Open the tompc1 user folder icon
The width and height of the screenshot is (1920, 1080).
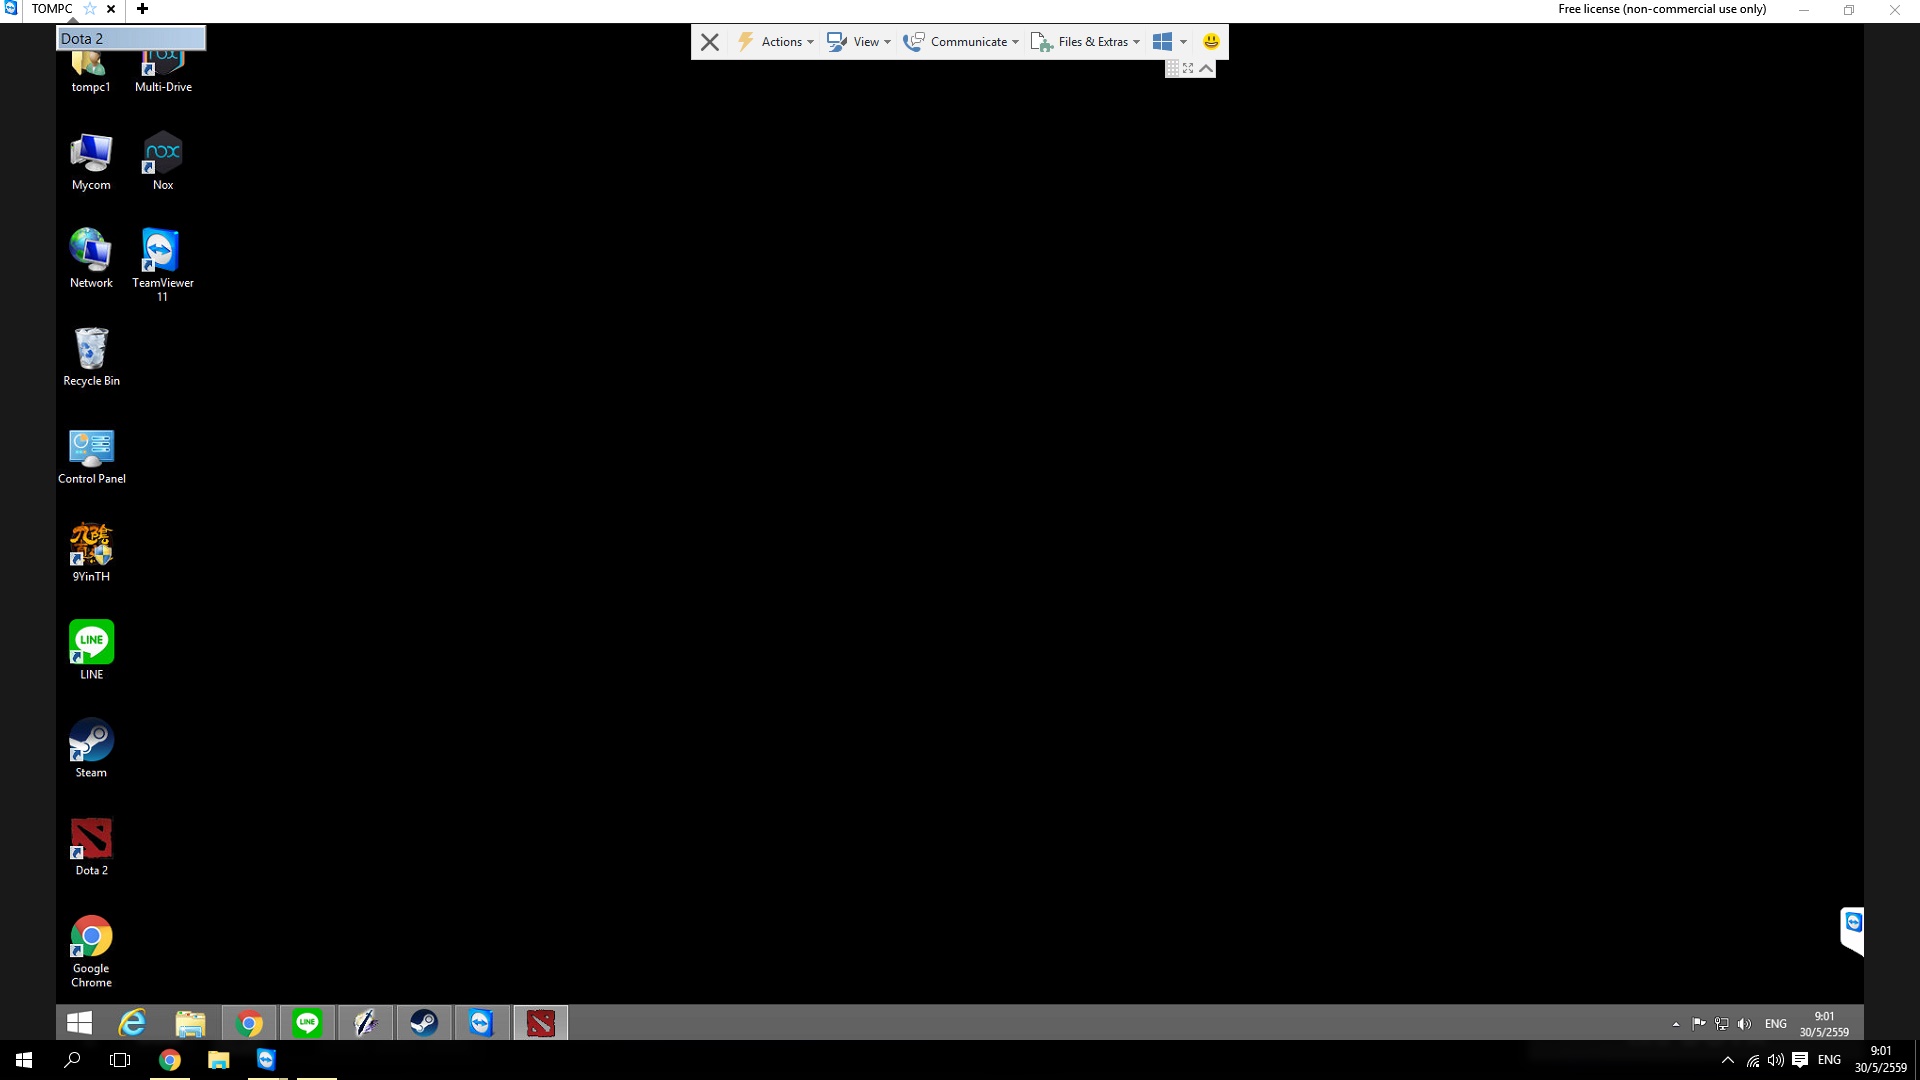91,70
